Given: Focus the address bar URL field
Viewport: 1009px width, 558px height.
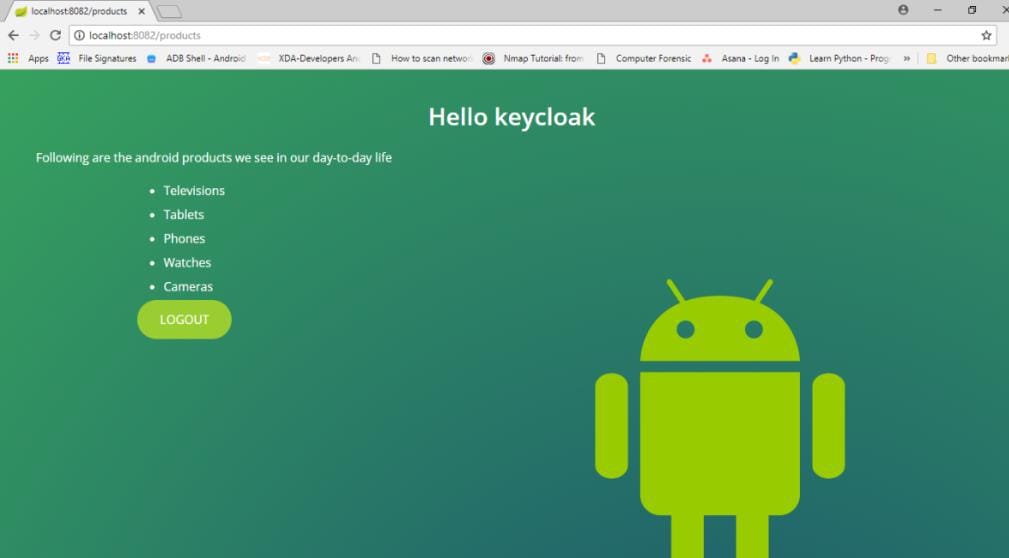Looking at the screenshot, I should tap(500, 35).
